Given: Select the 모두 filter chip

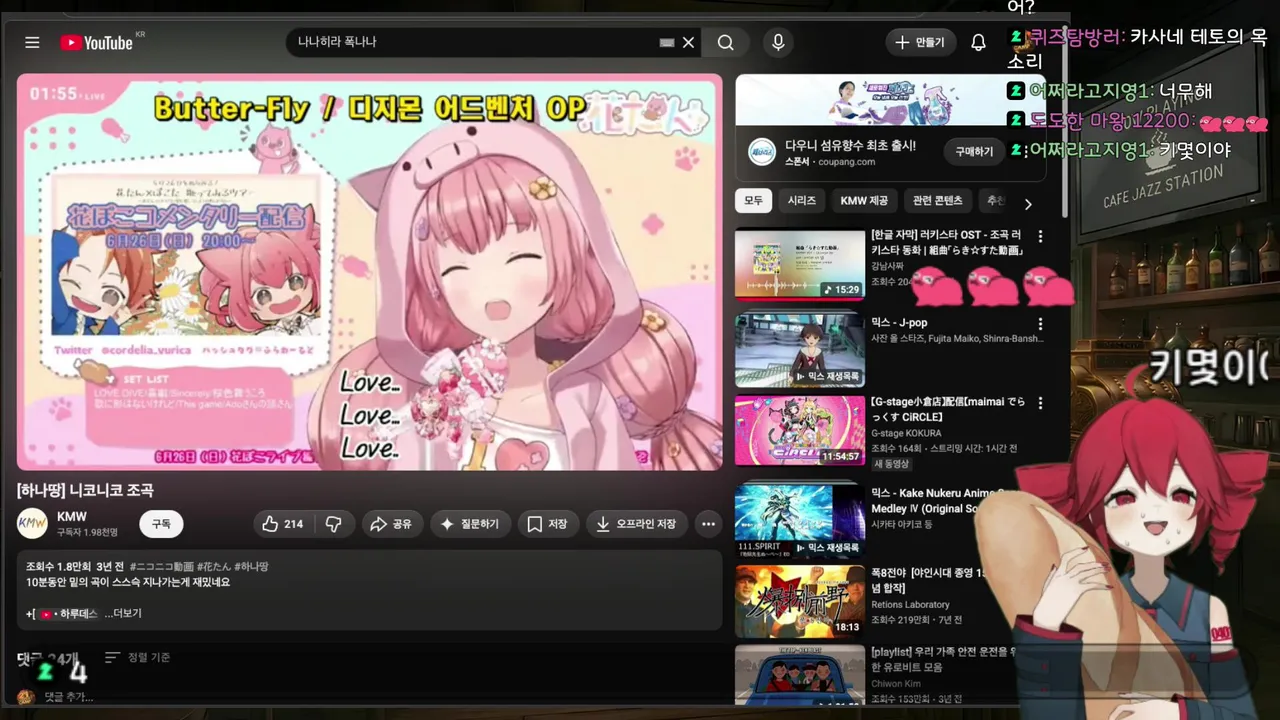Looking at the screenshot, I should point(753,200).
